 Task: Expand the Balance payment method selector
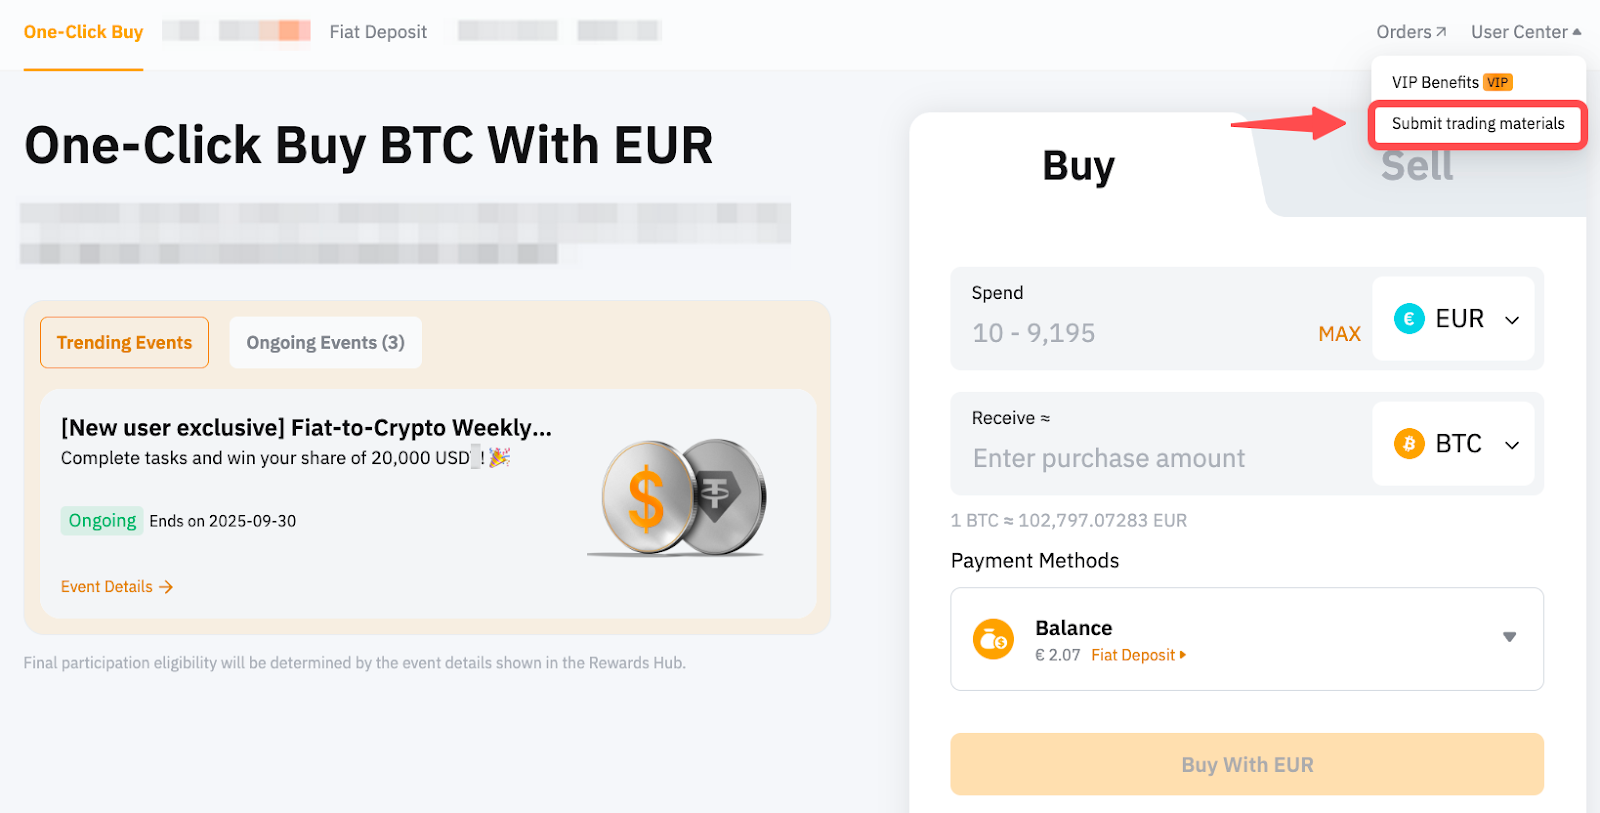pyautogui.click(x=1509, y=637)
